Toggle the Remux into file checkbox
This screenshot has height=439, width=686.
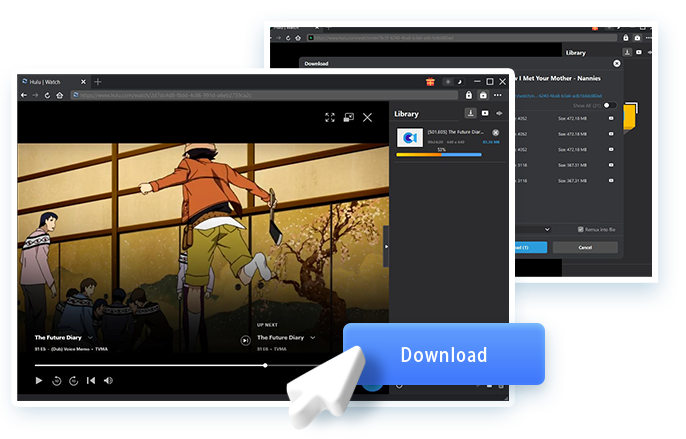581,229
